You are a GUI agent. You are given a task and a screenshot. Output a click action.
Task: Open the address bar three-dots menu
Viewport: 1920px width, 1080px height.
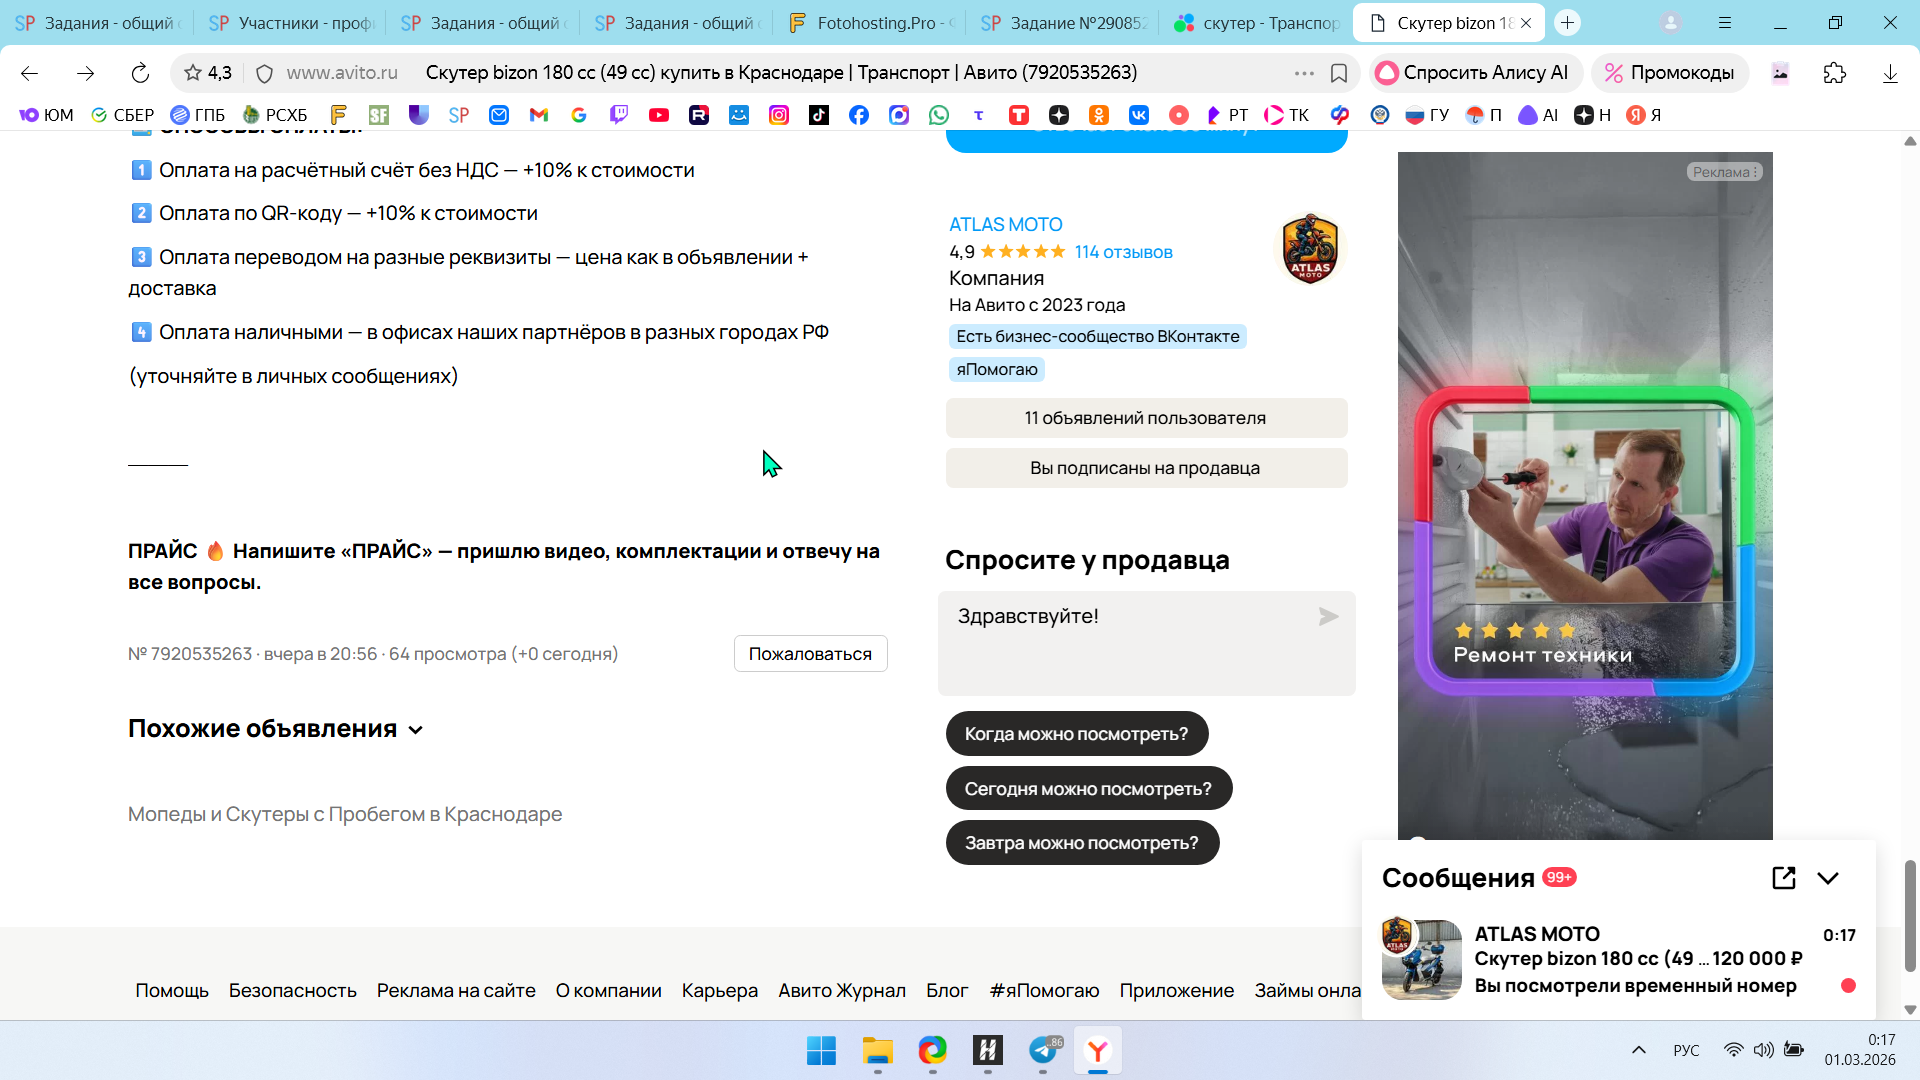pos(1304,73)
